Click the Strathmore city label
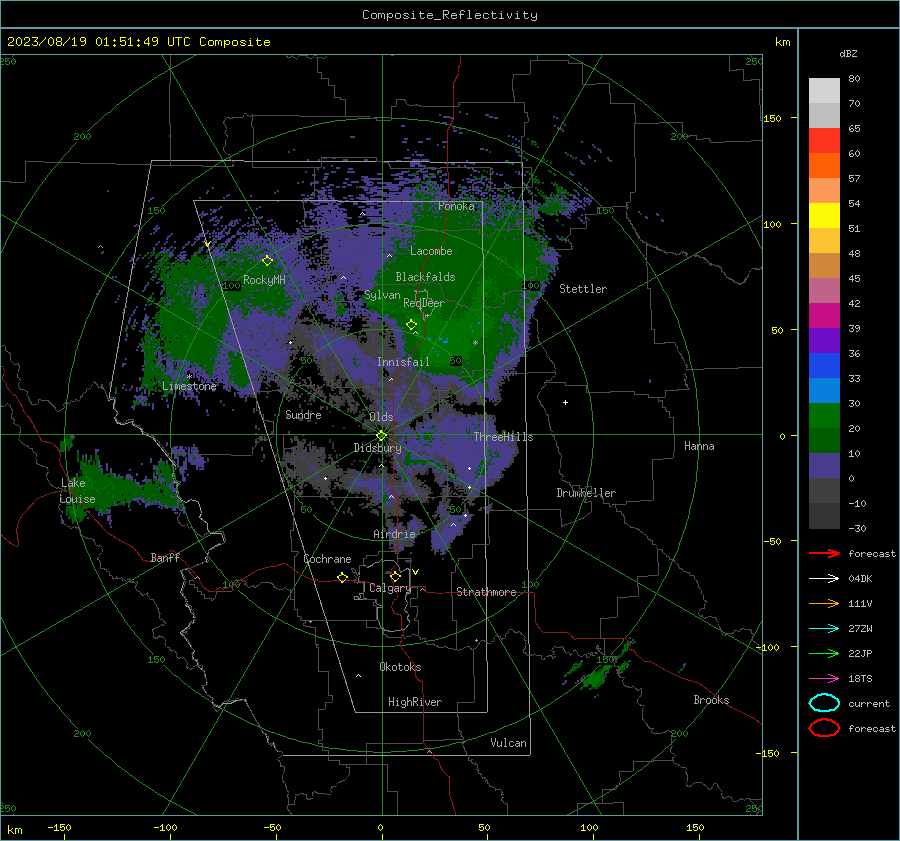 (x=486, y=592)
